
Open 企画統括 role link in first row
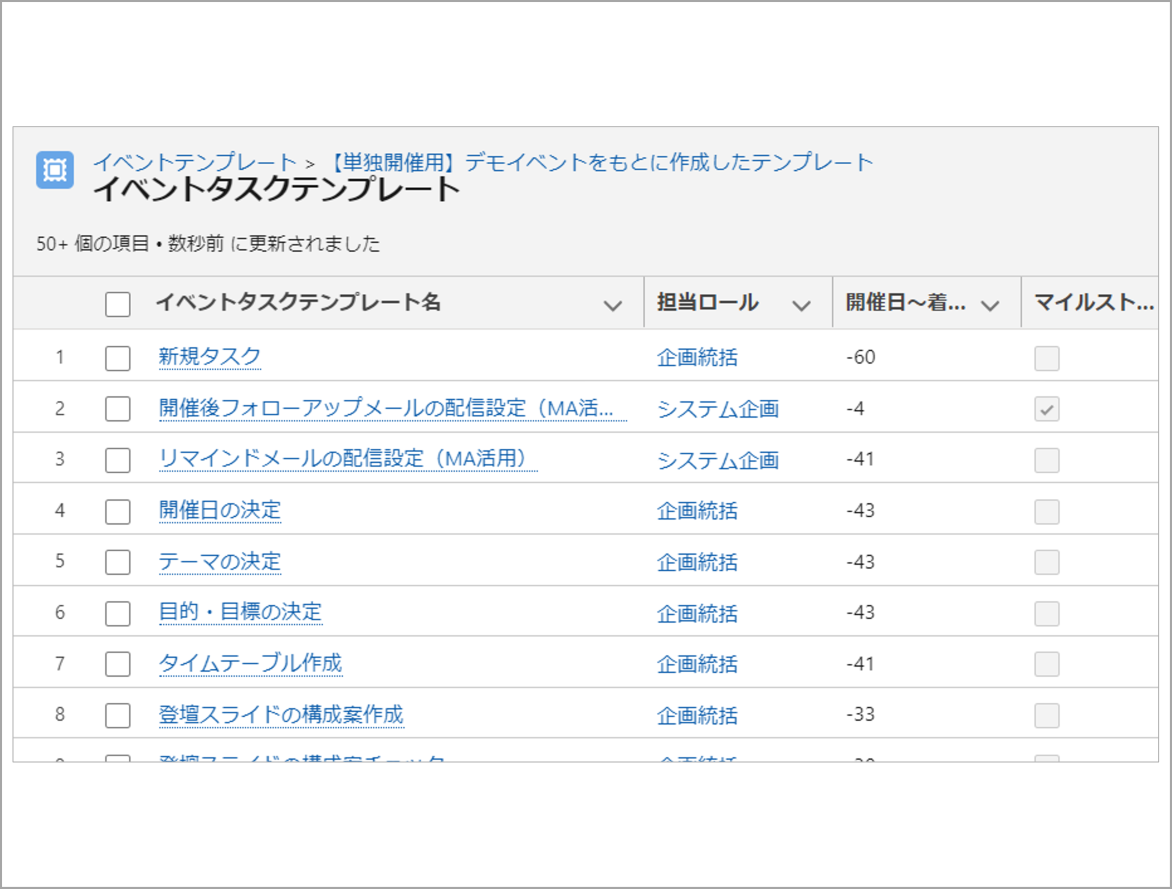pos(697,357)
